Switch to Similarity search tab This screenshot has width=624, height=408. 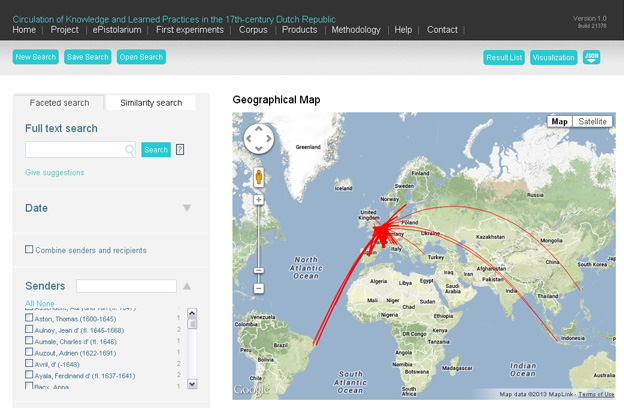(x=151, y=103)
